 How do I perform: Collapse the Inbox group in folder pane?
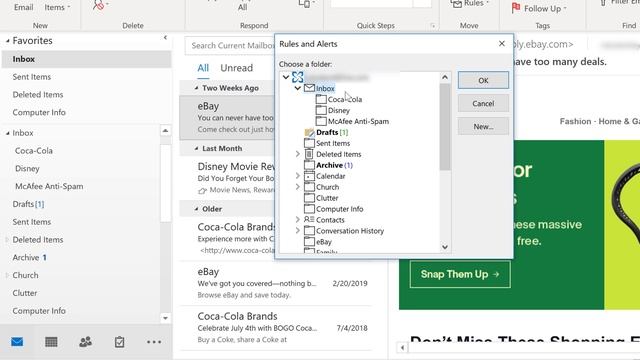point(7,133)
